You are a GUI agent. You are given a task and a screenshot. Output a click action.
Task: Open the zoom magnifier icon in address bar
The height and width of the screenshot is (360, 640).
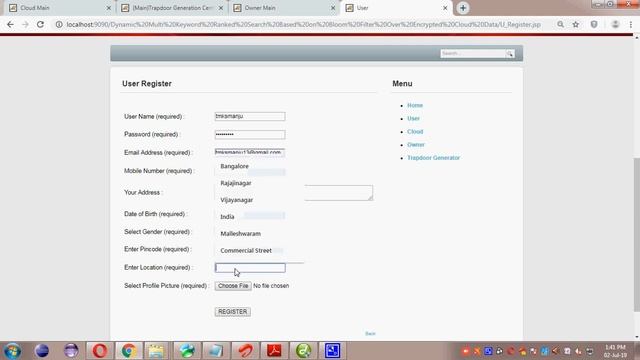561,24
